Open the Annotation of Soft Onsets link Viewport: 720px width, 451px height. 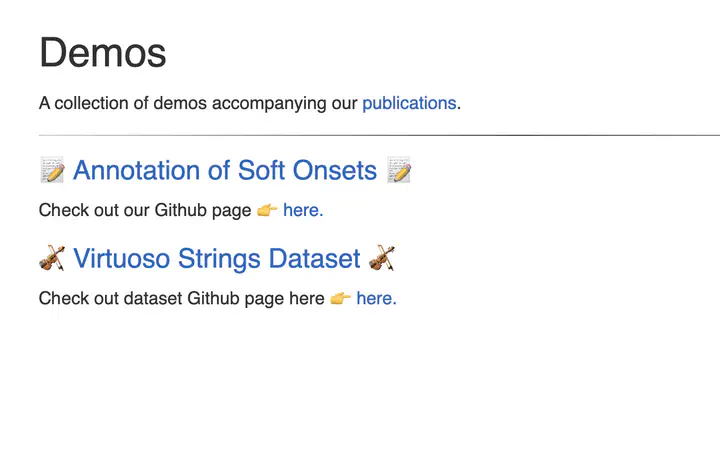tap(225, 171)
